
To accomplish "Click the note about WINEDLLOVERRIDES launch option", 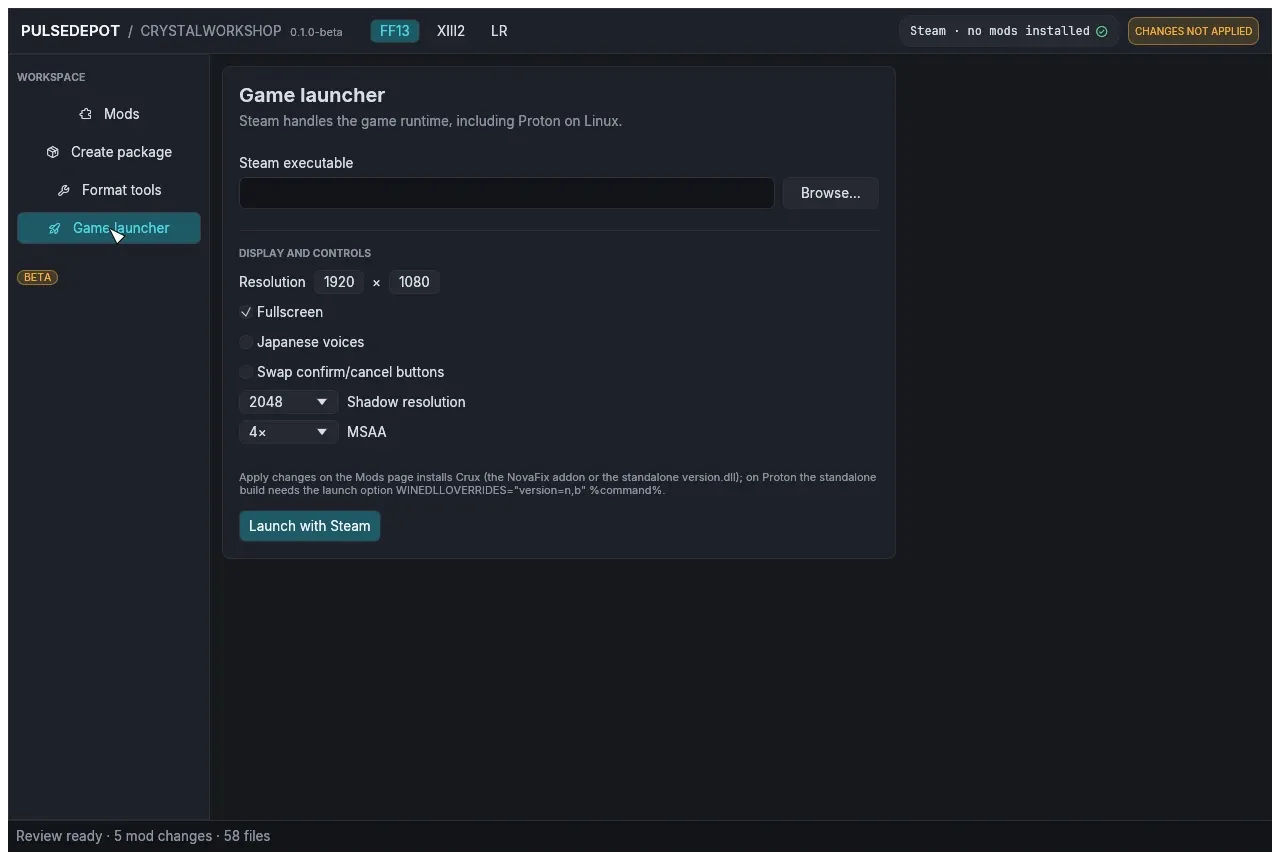I will point(557,484).
